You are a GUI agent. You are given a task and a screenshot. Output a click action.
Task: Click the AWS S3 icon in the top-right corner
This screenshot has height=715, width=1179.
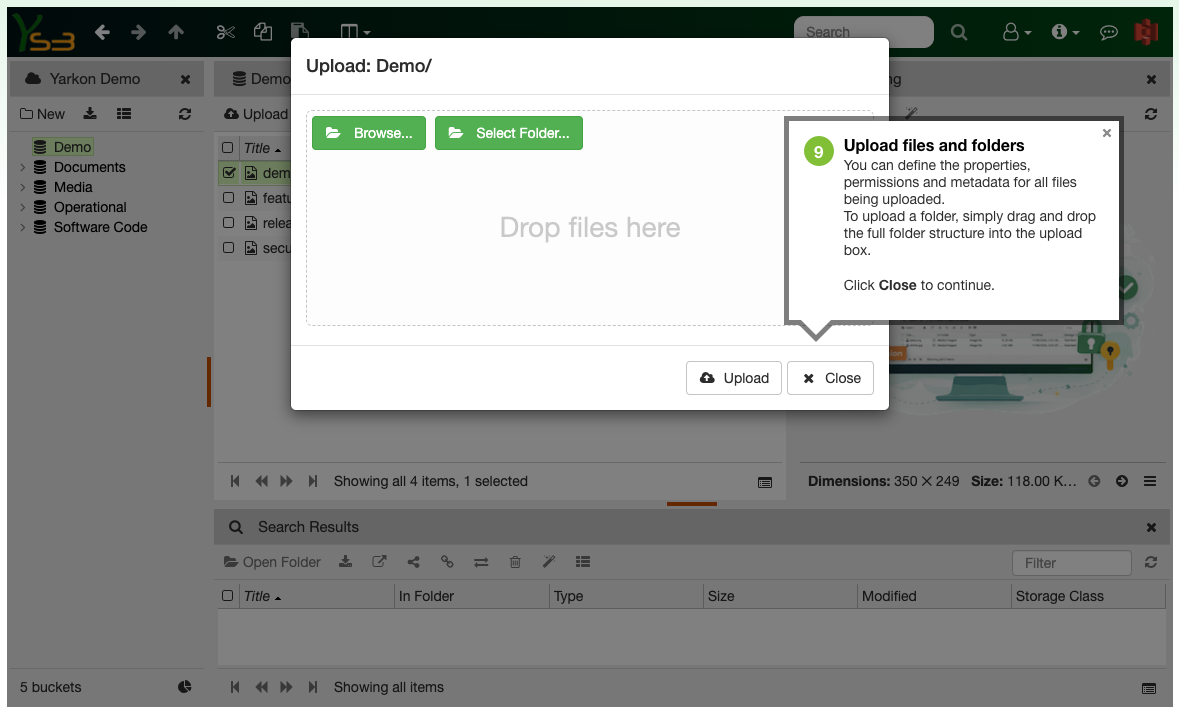[x=1146, y=31]
